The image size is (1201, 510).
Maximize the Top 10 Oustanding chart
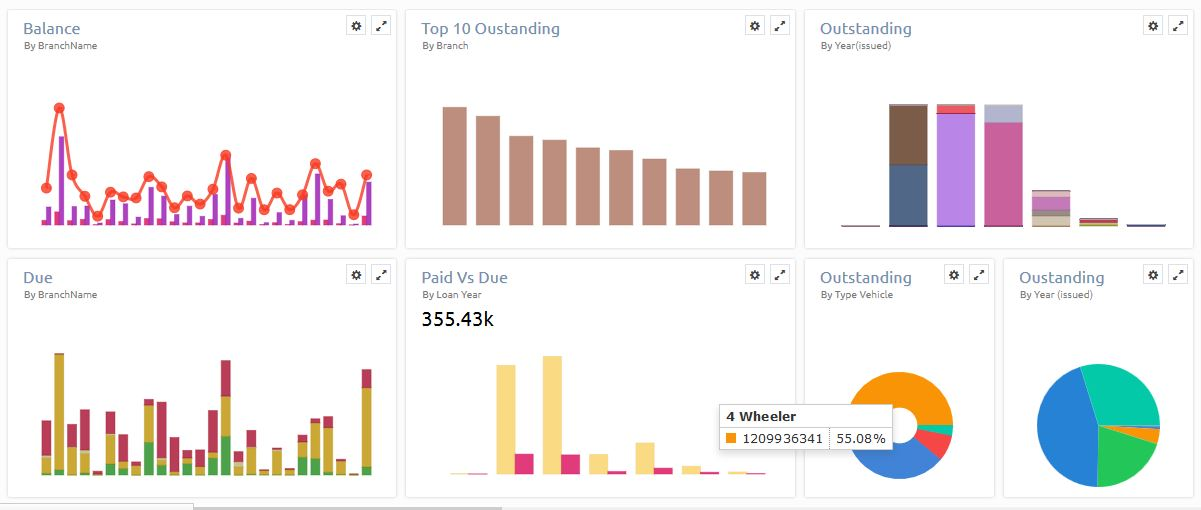[780, 26]
